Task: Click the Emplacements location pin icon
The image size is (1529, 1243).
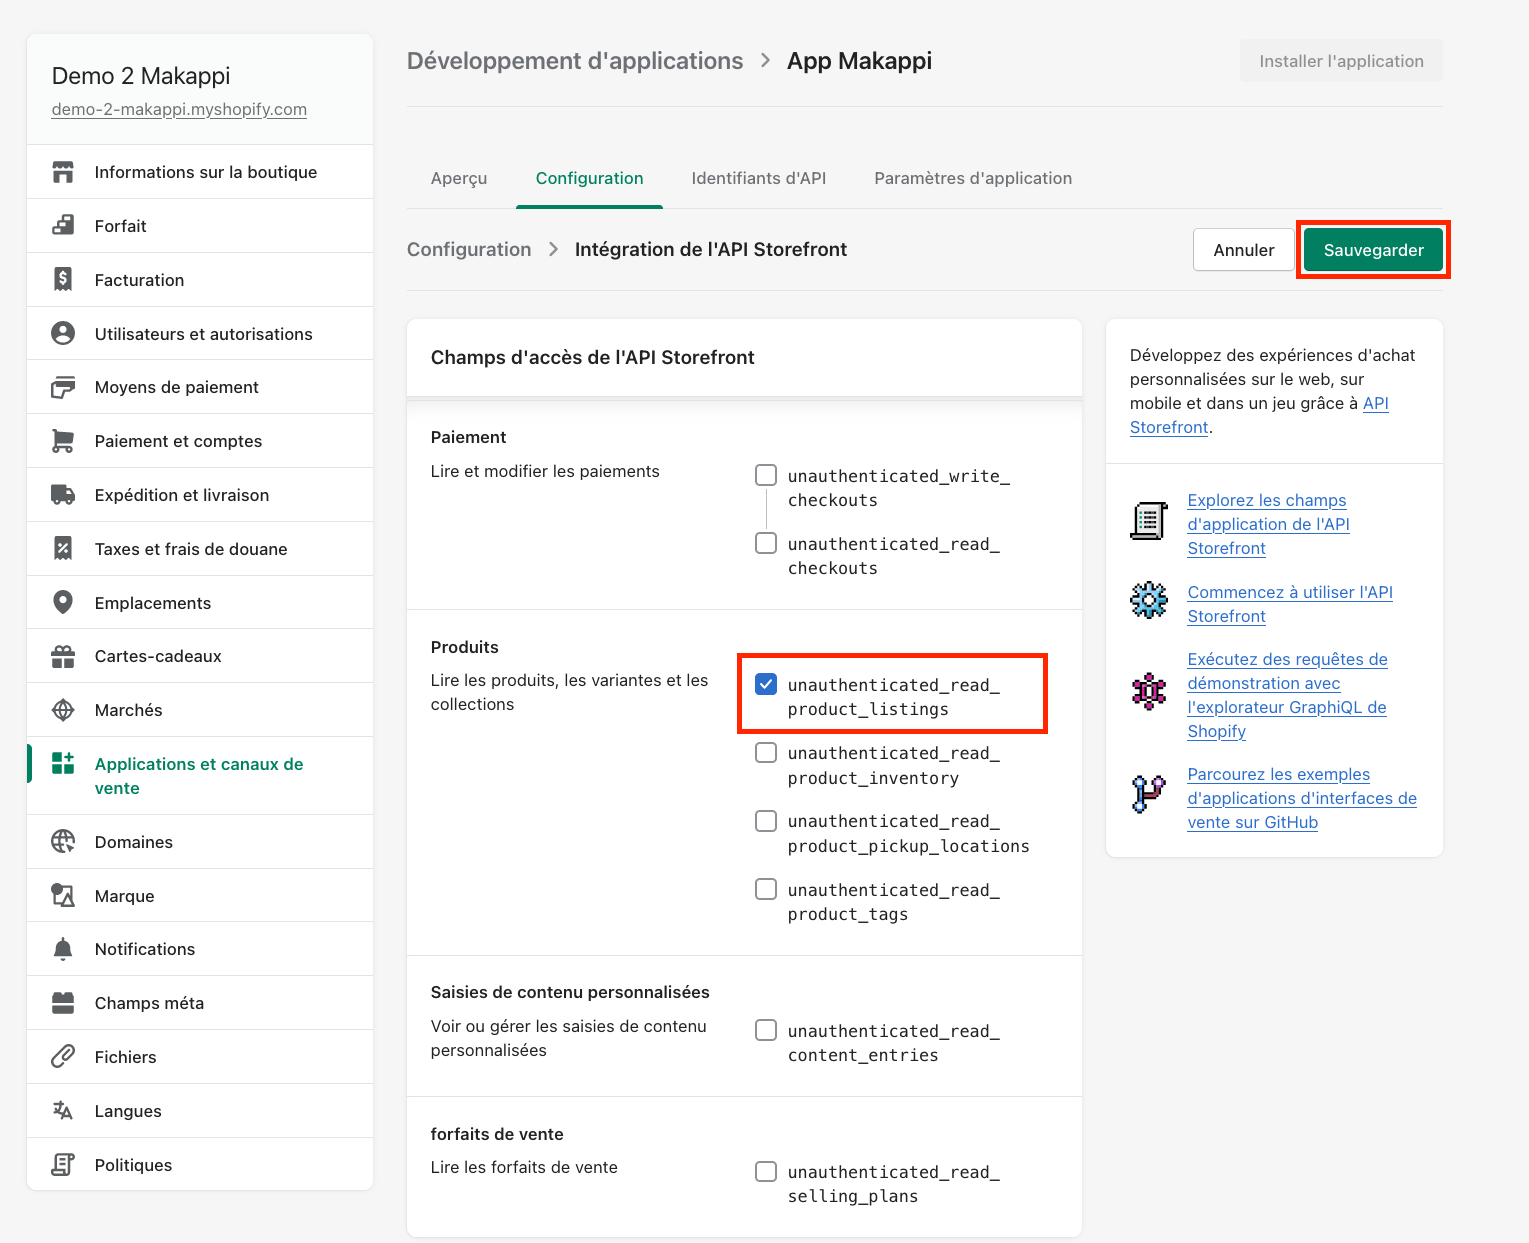Action: [x=63, y=603]
